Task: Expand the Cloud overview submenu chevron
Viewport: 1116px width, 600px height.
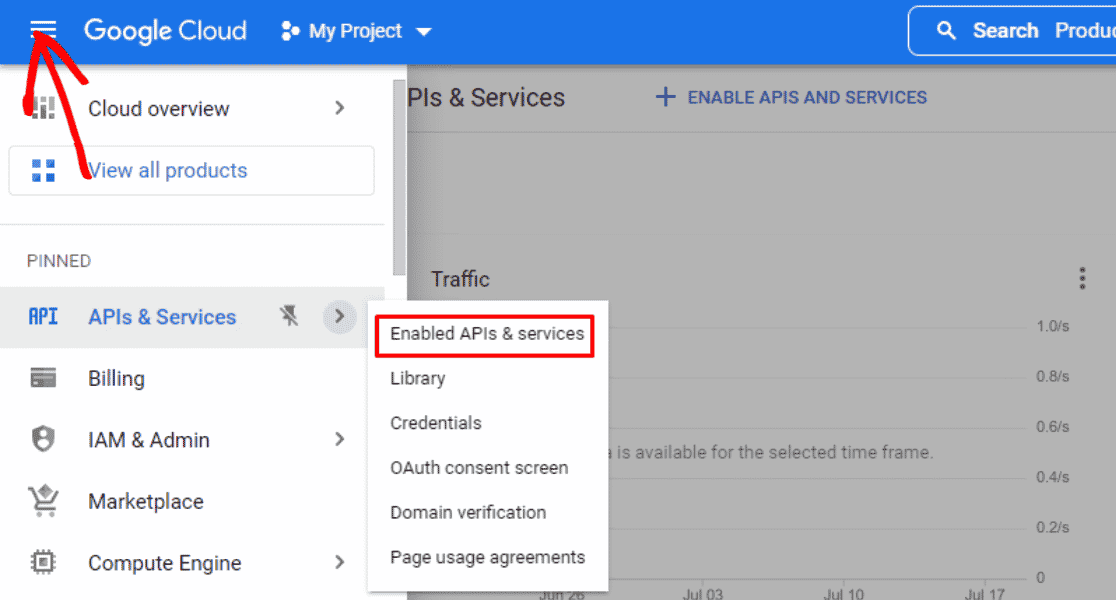Action: tap(339, 108)
